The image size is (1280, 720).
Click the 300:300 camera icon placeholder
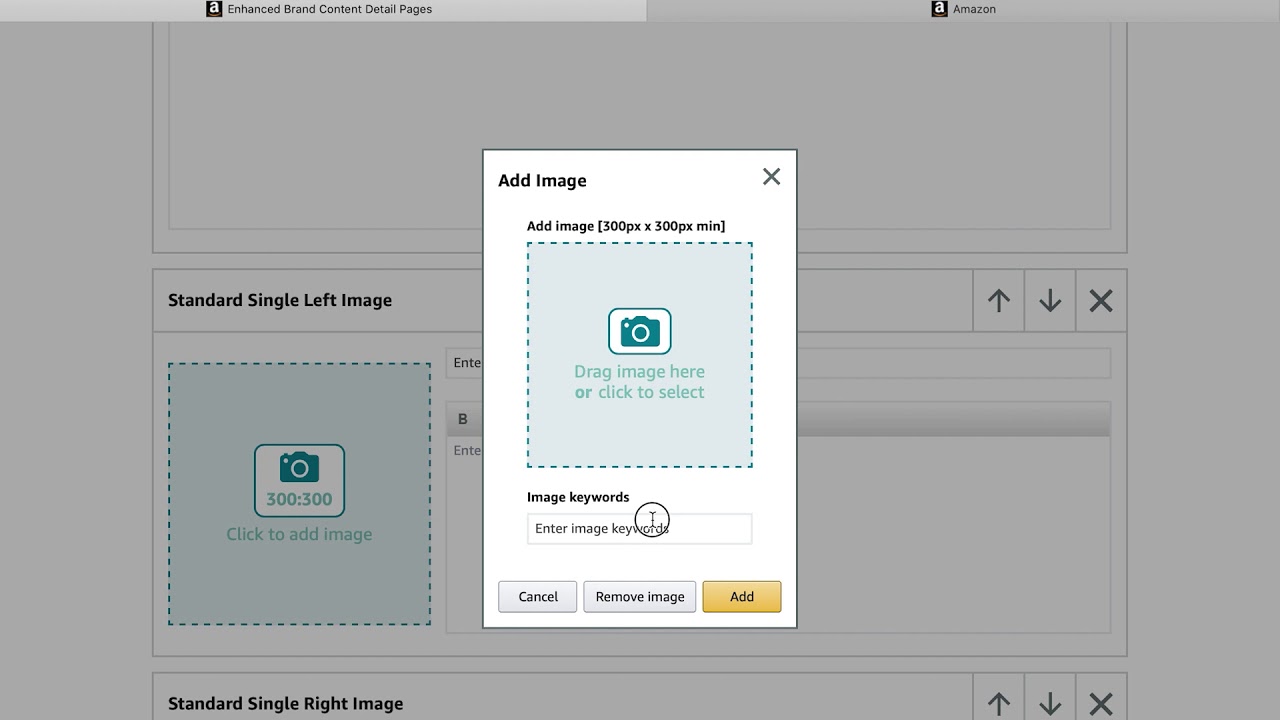click(x=299, y=481)
